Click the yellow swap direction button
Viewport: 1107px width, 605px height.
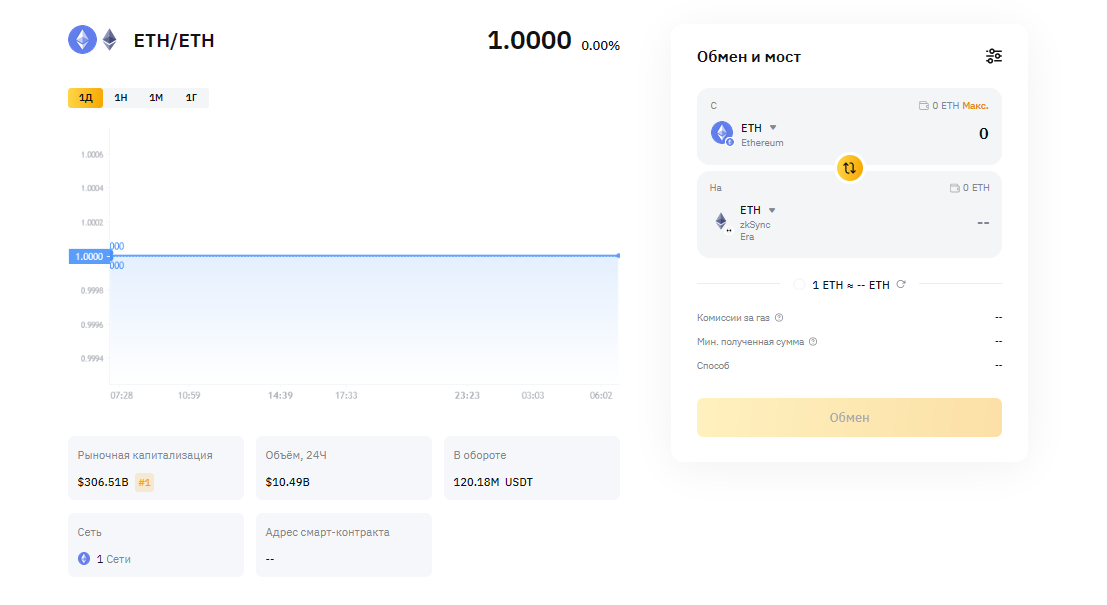[x=849, y=168]
